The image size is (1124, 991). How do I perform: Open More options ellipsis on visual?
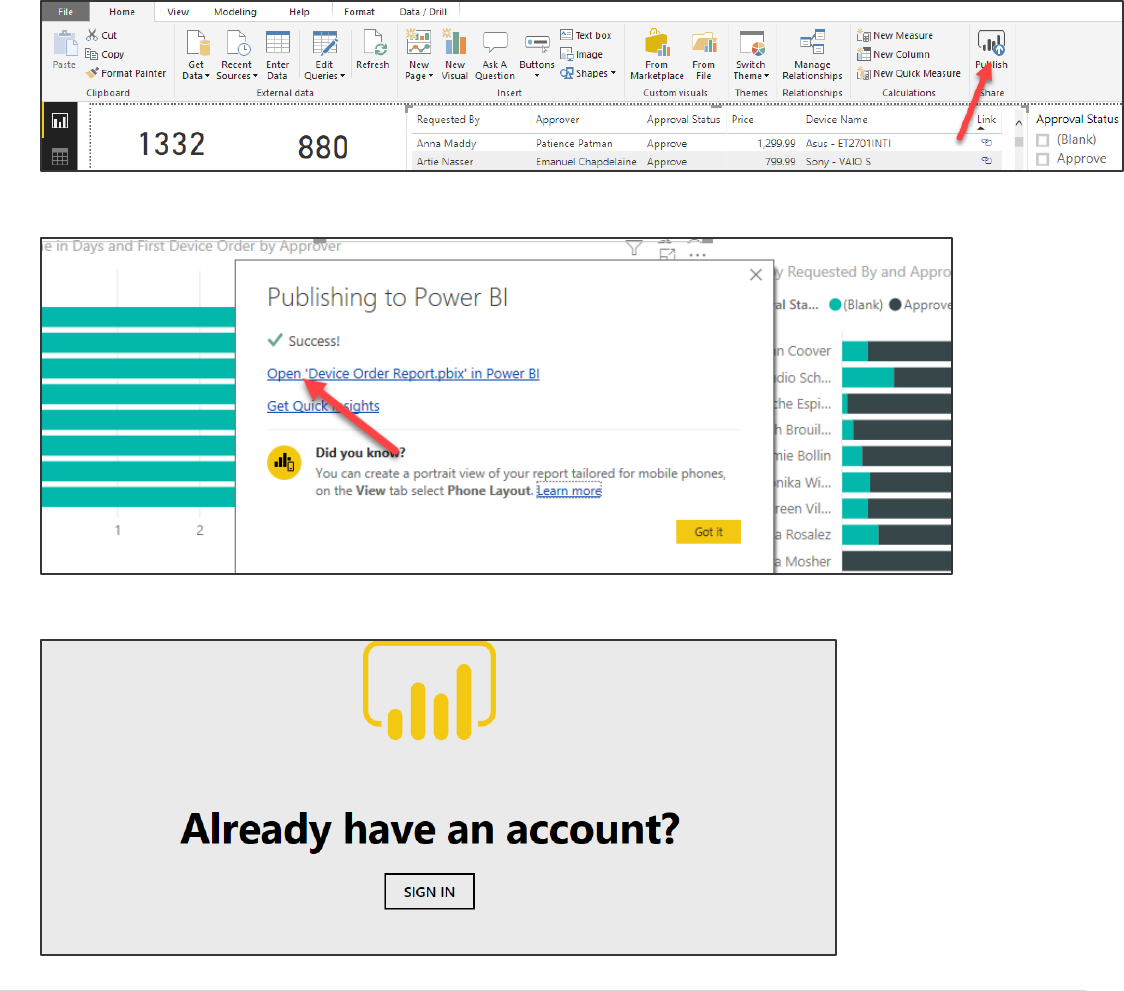[697, 255]
